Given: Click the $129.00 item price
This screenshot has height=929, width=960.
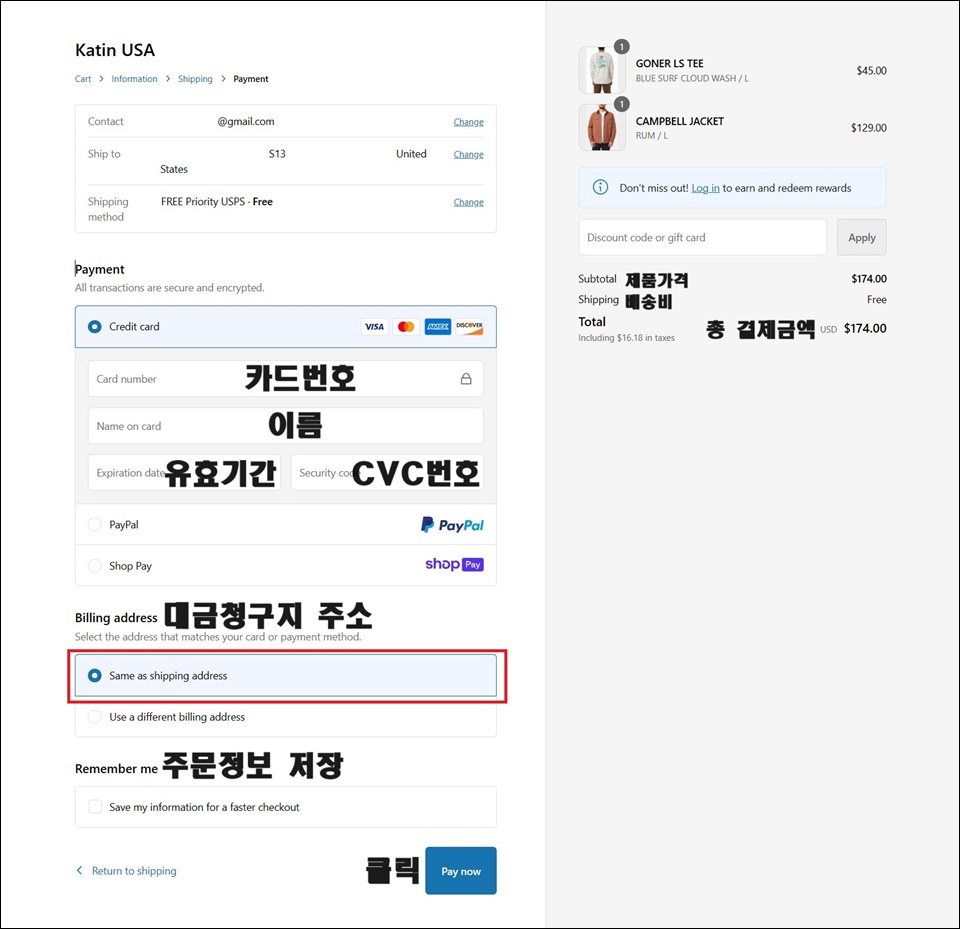Looking at the screenshot, I should [869, 127].
